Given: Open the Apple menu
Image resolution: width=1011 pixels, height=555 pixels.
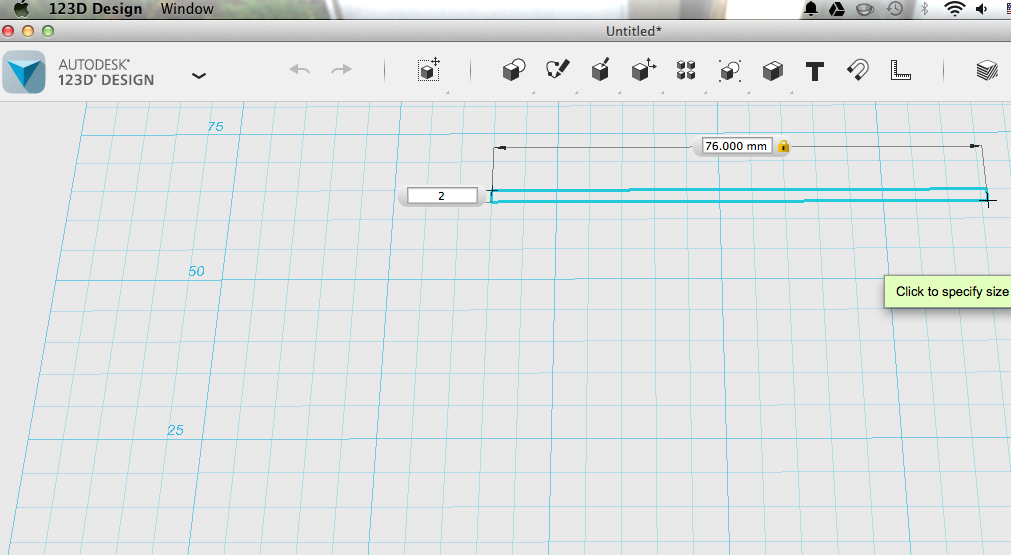Looking at the screenshot, I should coord(21,8).
